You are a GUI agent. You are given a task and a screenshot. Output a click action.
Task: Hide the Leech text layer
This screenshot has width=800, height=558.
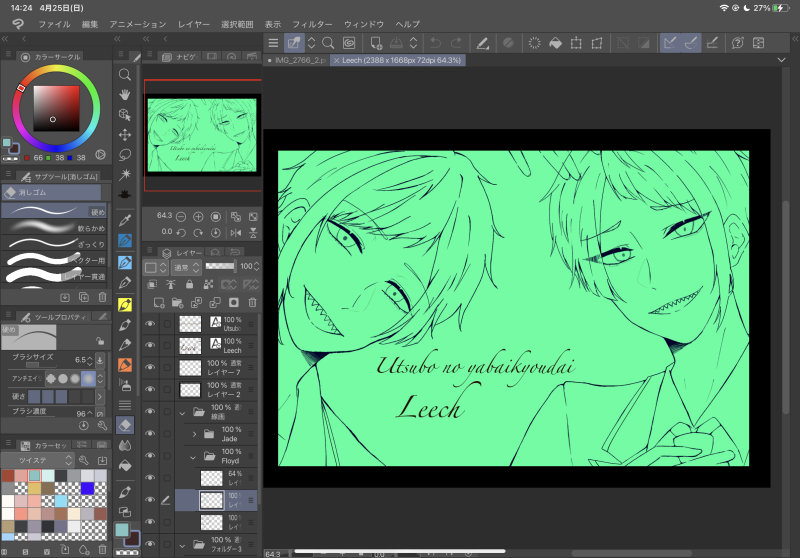tap(149, 345)
